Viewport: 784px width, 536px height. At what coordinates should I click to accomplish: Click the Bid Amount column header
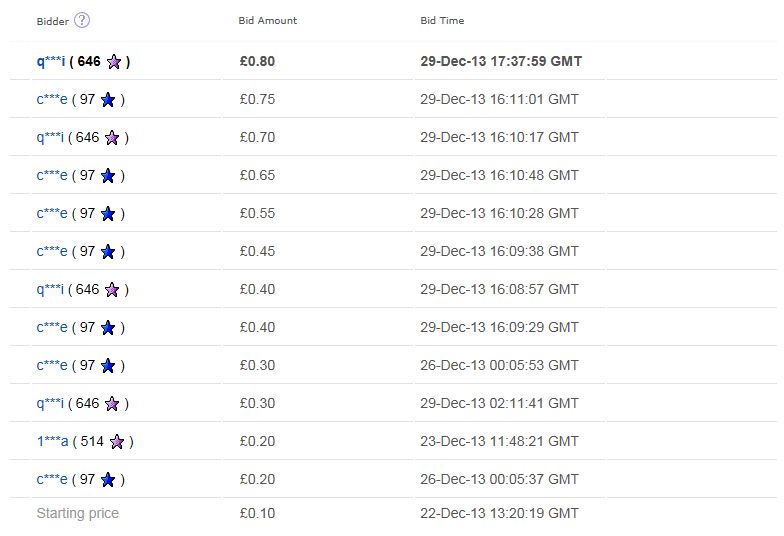(x=268, y=20)
